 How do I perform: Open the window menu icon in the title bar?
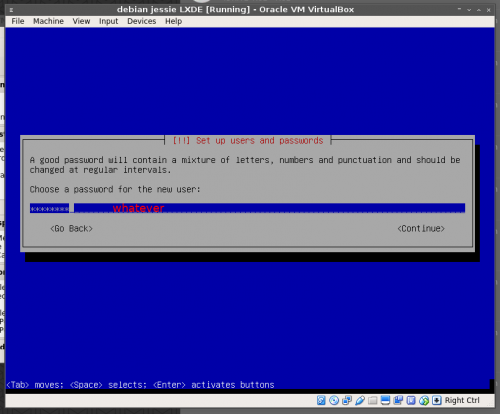tap(11, 10)
